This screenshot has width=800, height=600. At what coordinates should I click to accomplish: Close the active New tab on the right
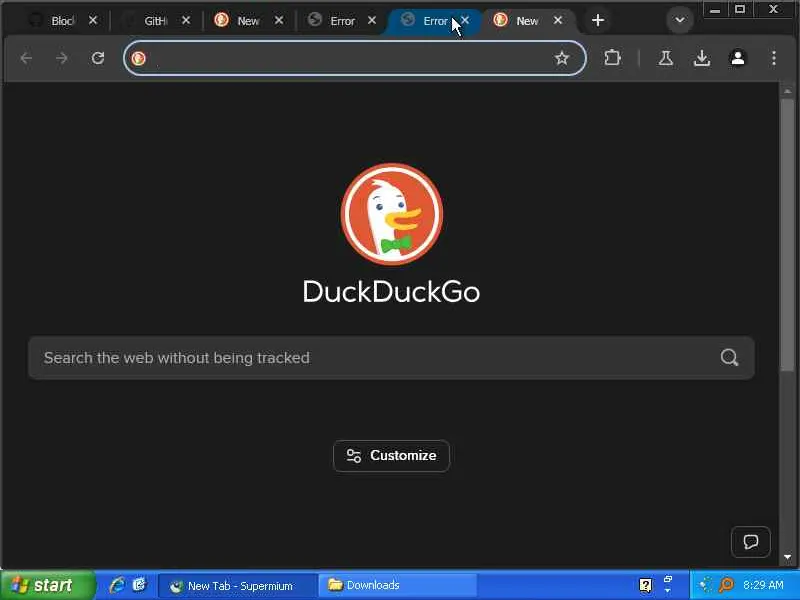558,20
